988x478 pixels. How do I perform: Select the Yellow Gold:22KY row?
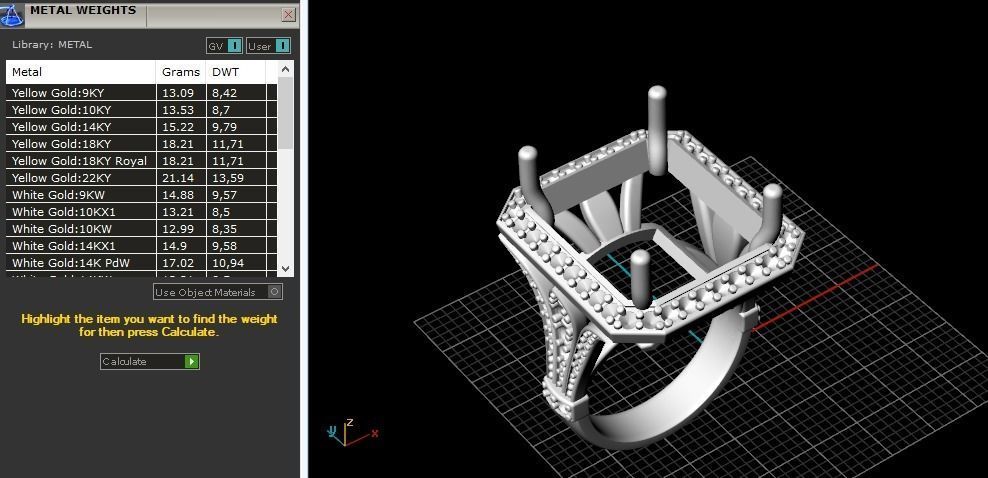pos(141,178)
